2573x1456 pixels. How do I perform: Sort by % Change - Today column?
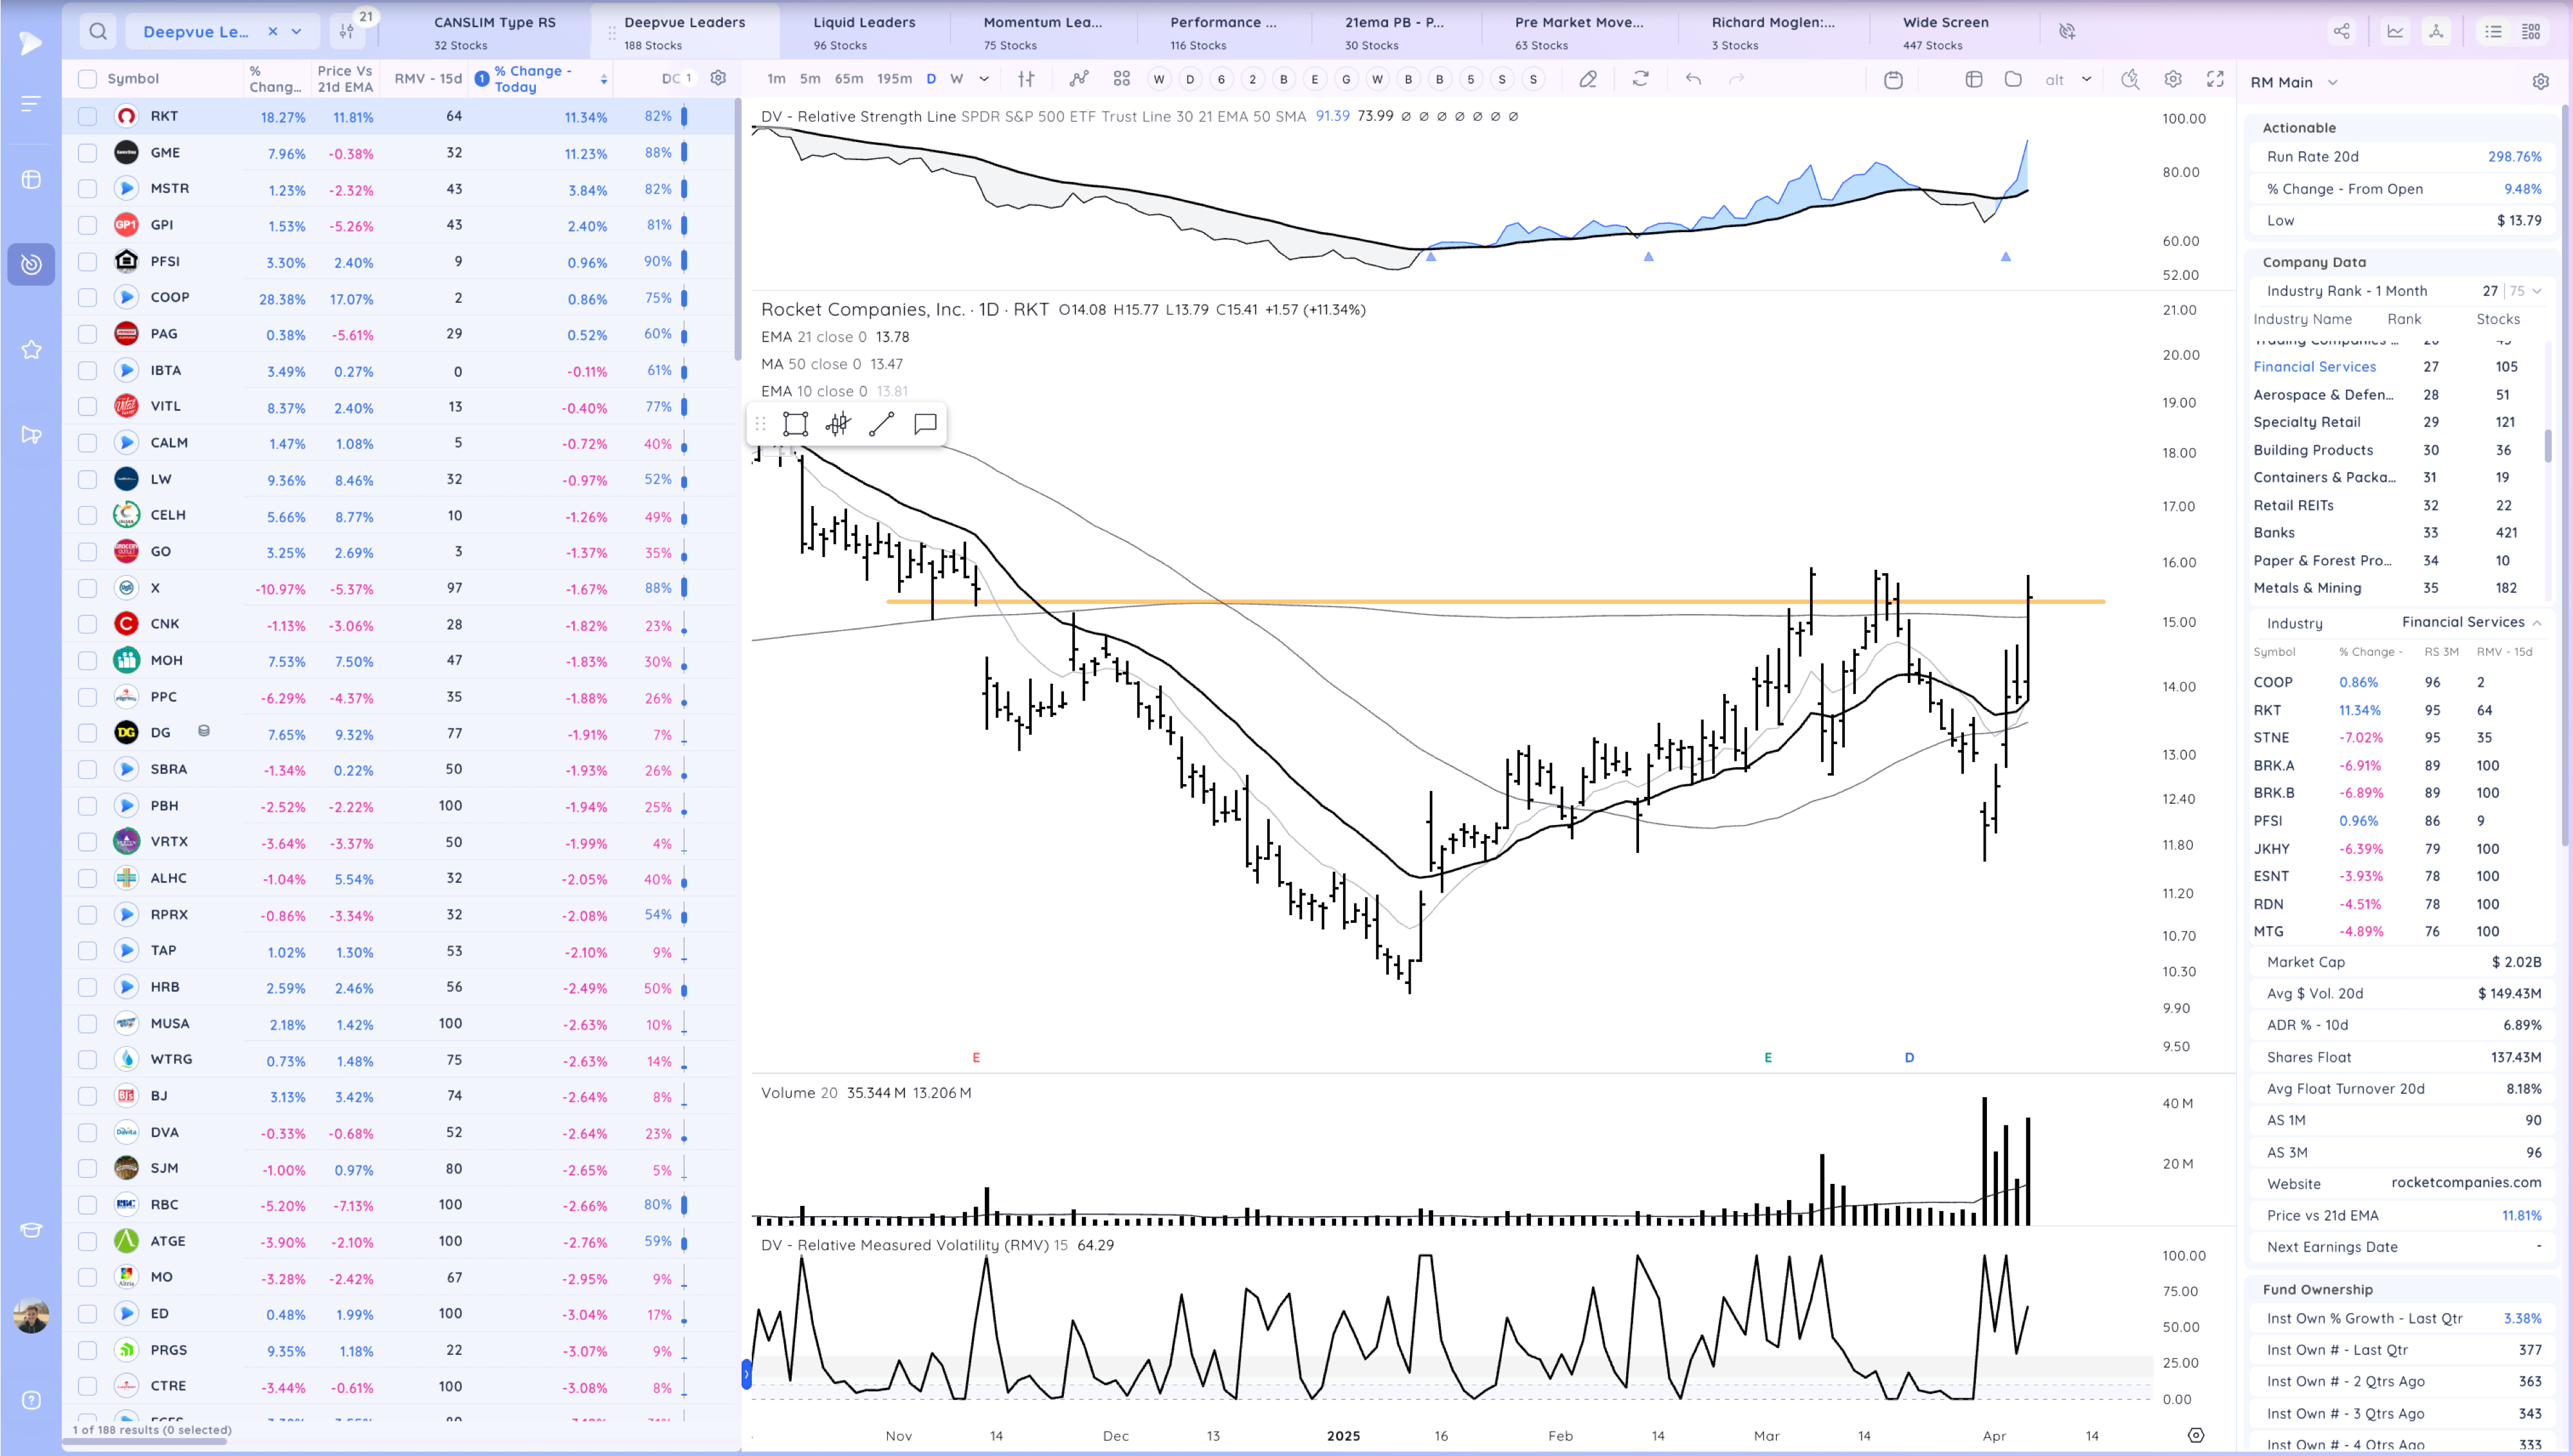point(540,79)
